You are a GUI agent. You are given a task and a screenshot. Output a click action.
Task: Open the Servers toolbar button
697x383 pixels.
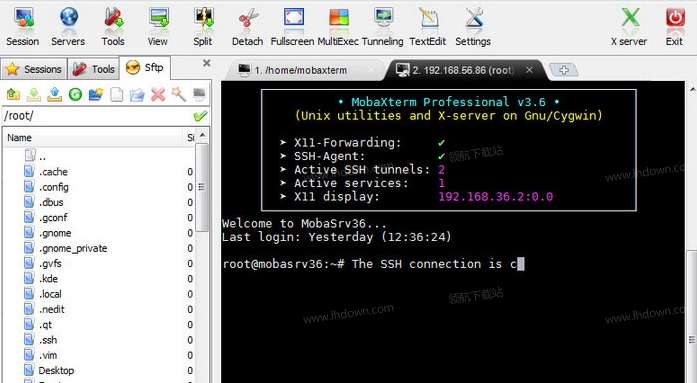(x=68, y=26)
